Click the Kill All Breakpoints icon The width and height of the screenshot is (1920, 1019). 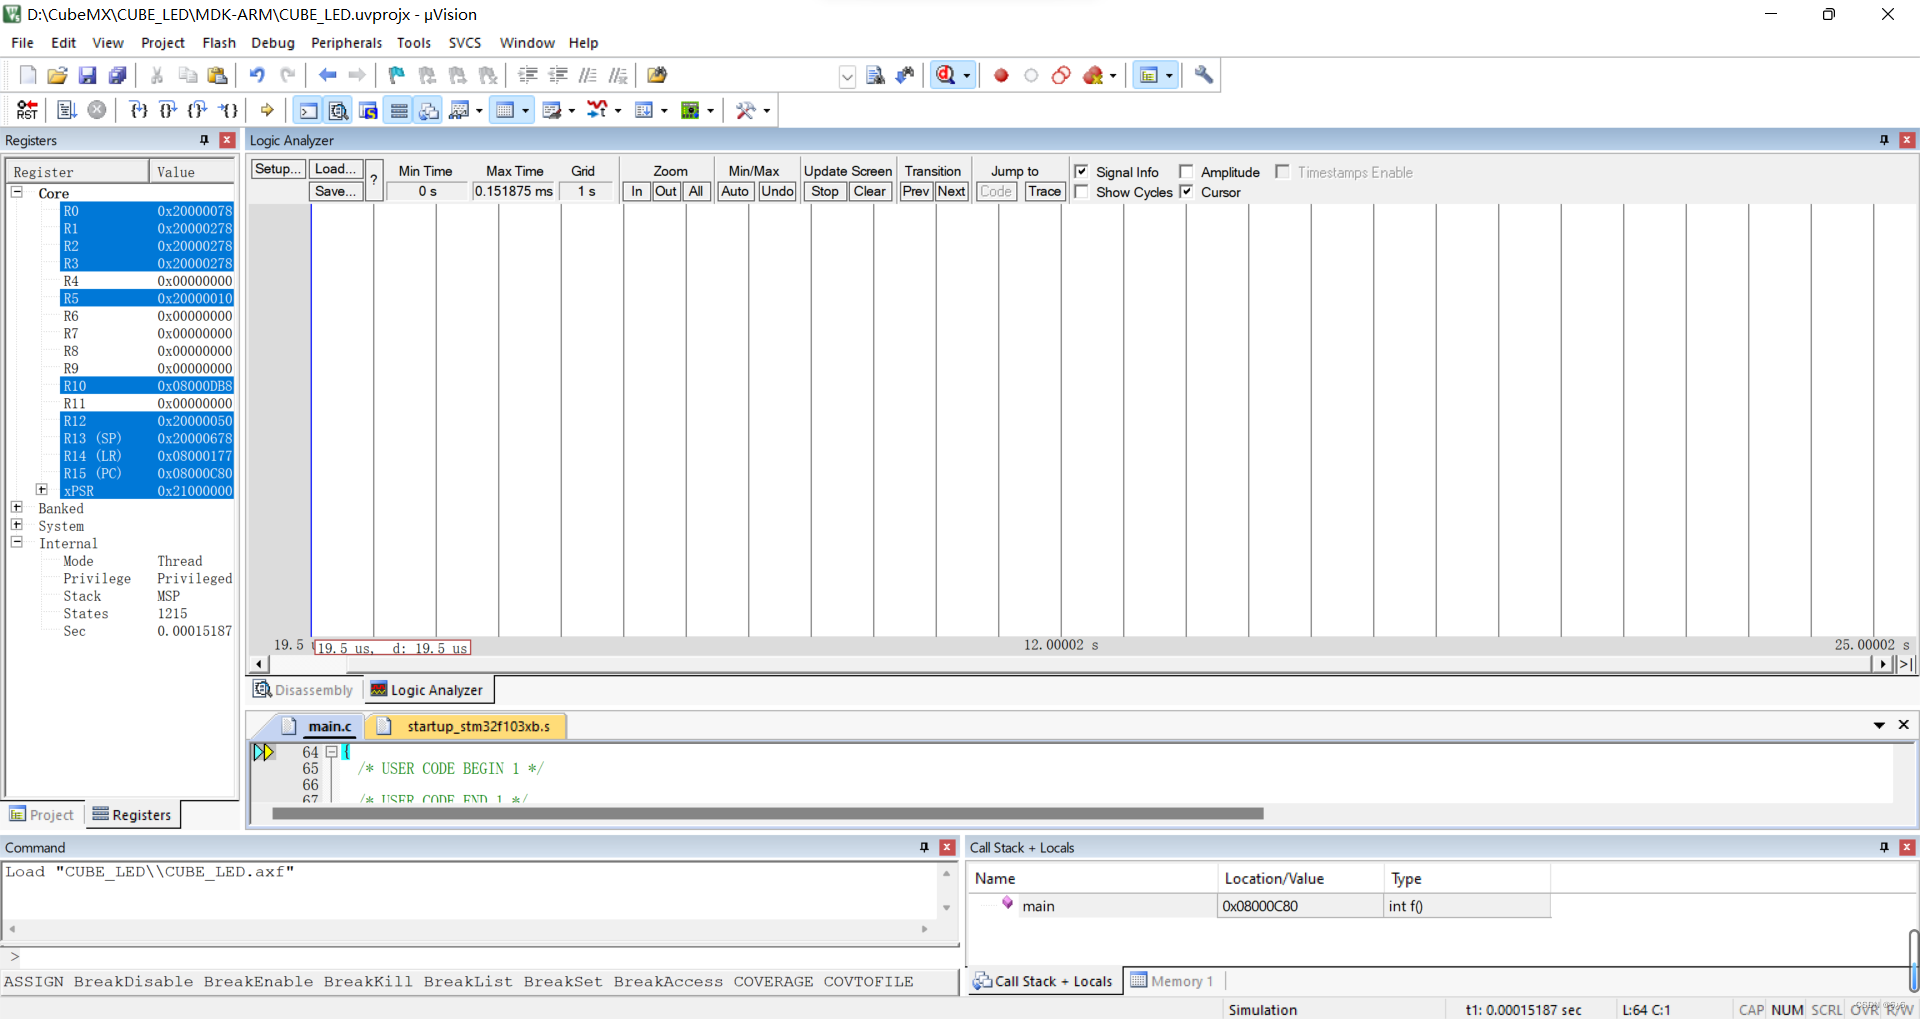[x=1093, y=75]
